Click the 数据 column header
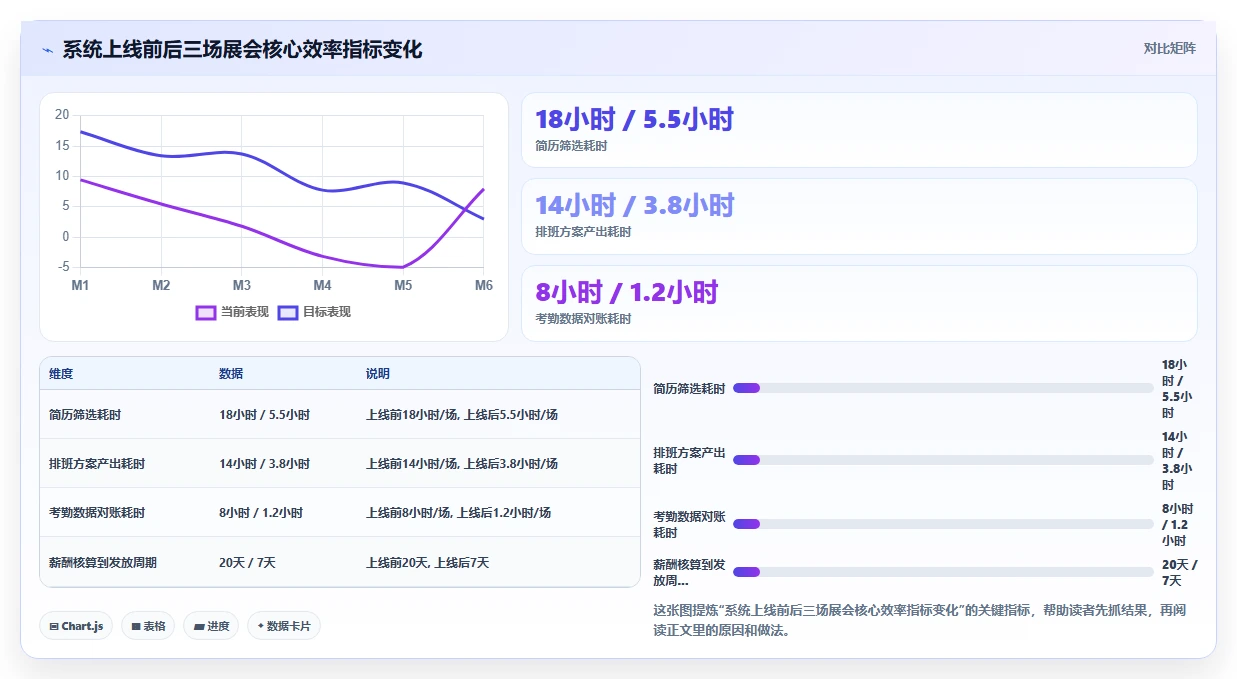The width and height of the screenshot is (1237, 679). pos(231,374)
